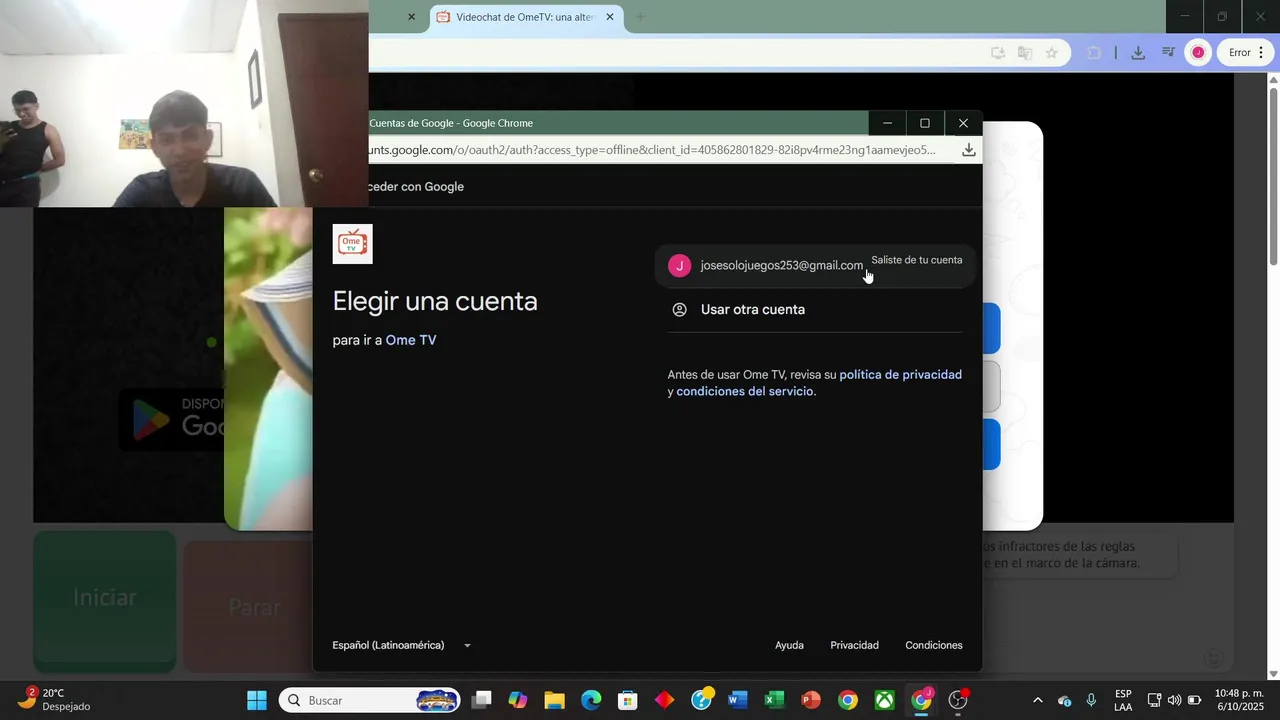This screenshot has width=1280, height=720.
Task: Open the Chrome taskbar icon without the J badge
Action: click(848, 700)
